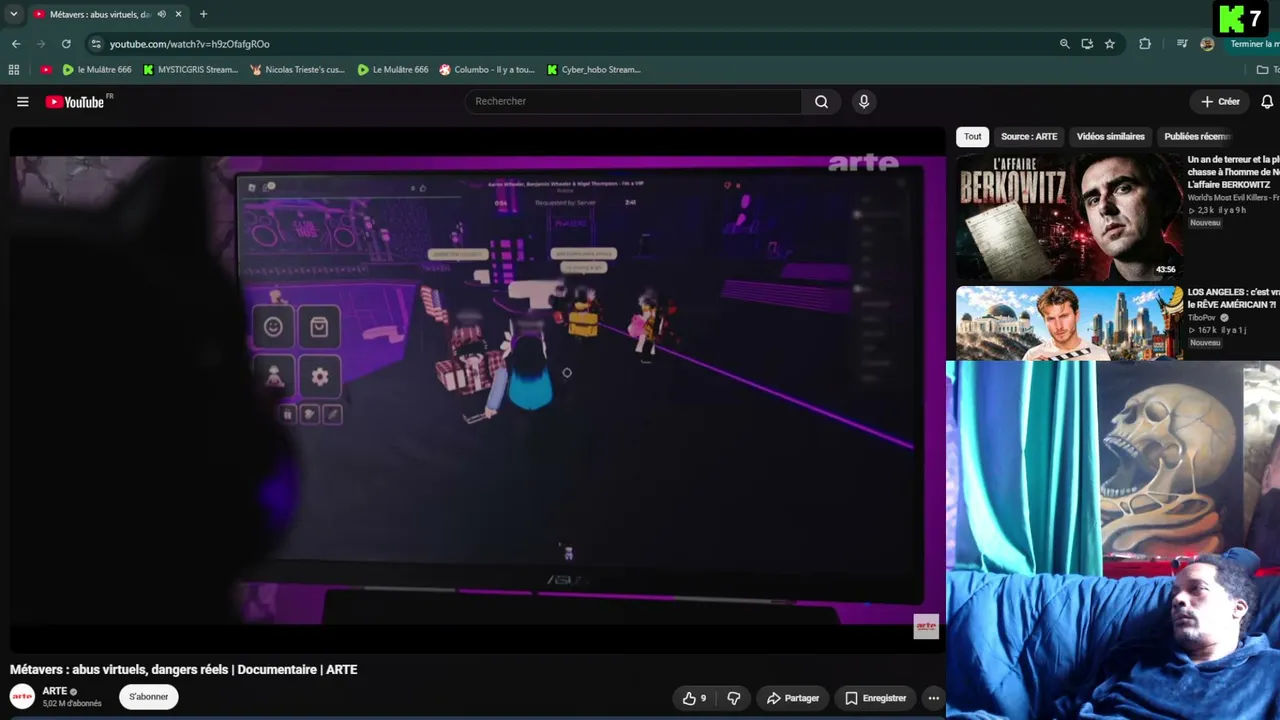Viewport: 1280px width, 720px height.
Task: Open the "Nicolas Trieste's cus..." bookmark
Action: point(298,70)
